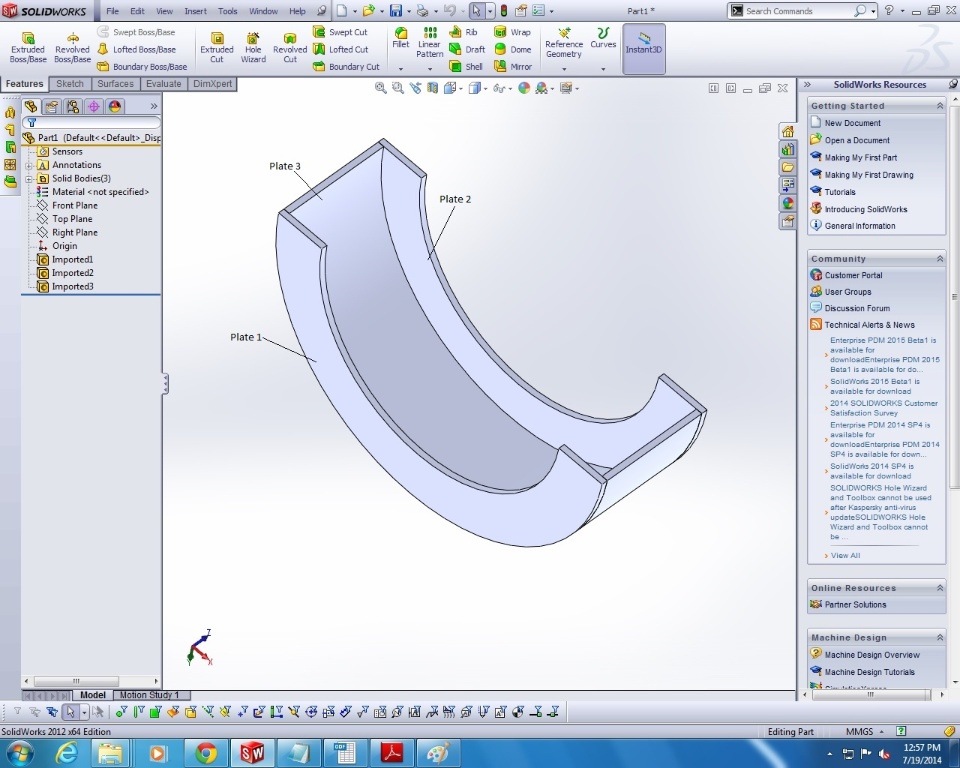
Task: Switch to the Evaluate tab
Action: (163, 84)
